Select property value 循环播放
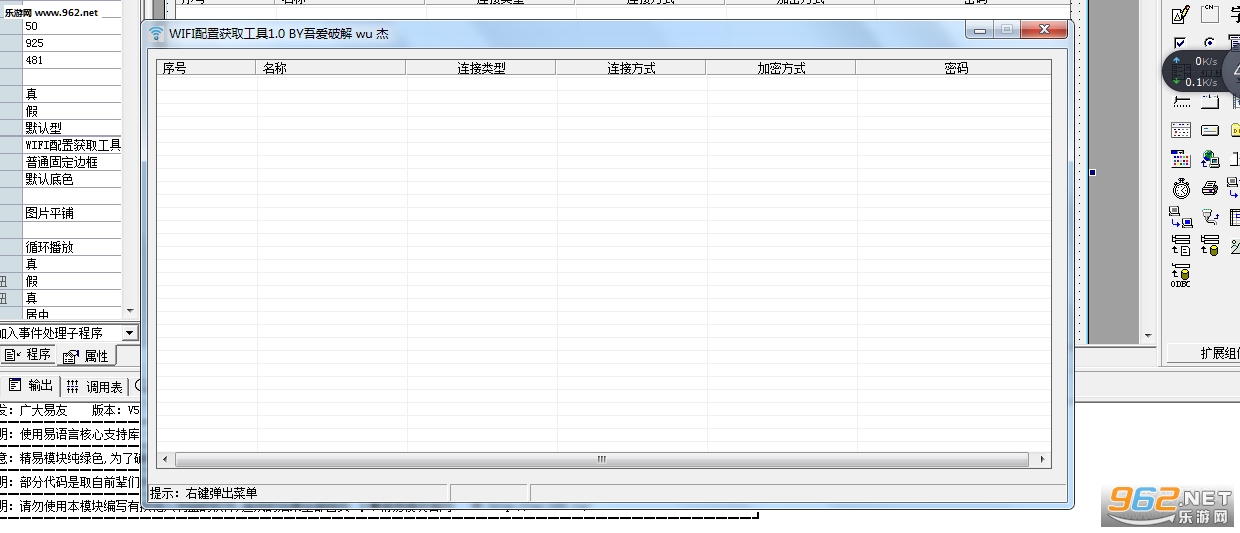 (x=72, y=247)
